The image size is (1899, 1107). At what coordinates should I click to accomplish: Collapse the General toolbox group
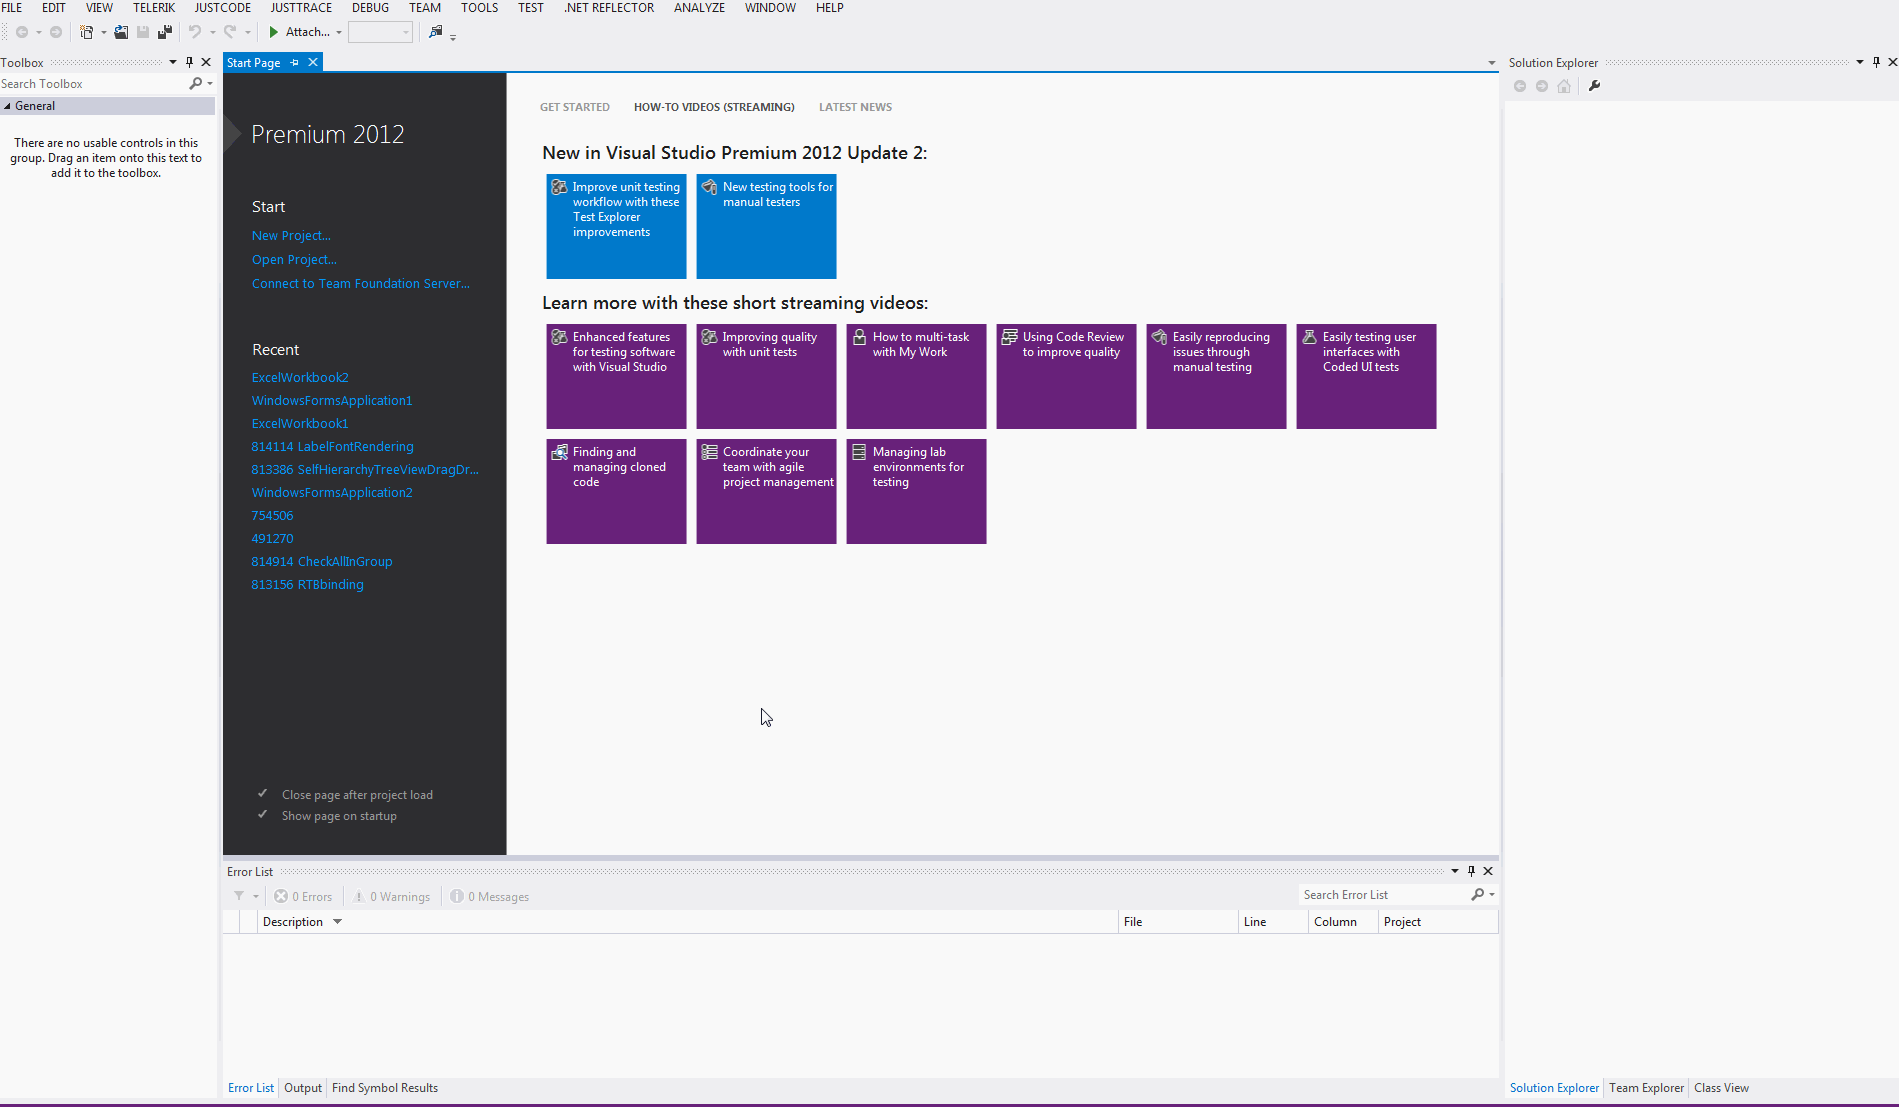pos(7,106)
